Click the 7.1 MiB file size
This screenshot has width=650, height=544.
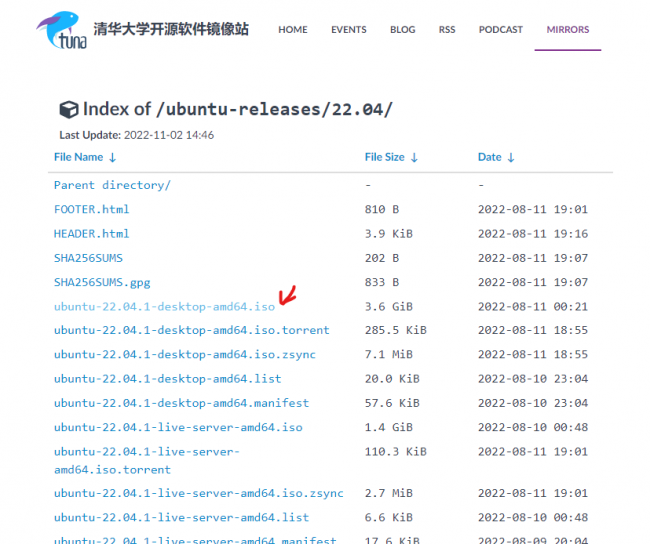point(389,355)
